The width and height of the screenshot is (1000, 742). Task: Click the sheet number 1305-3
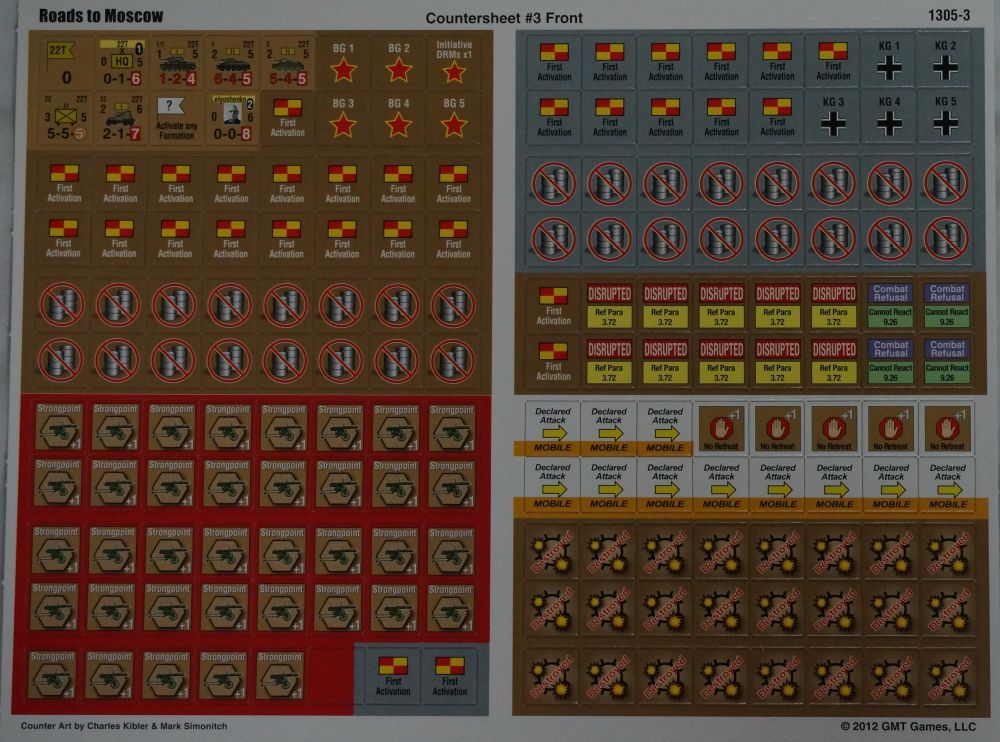click(x=949, y=15)
